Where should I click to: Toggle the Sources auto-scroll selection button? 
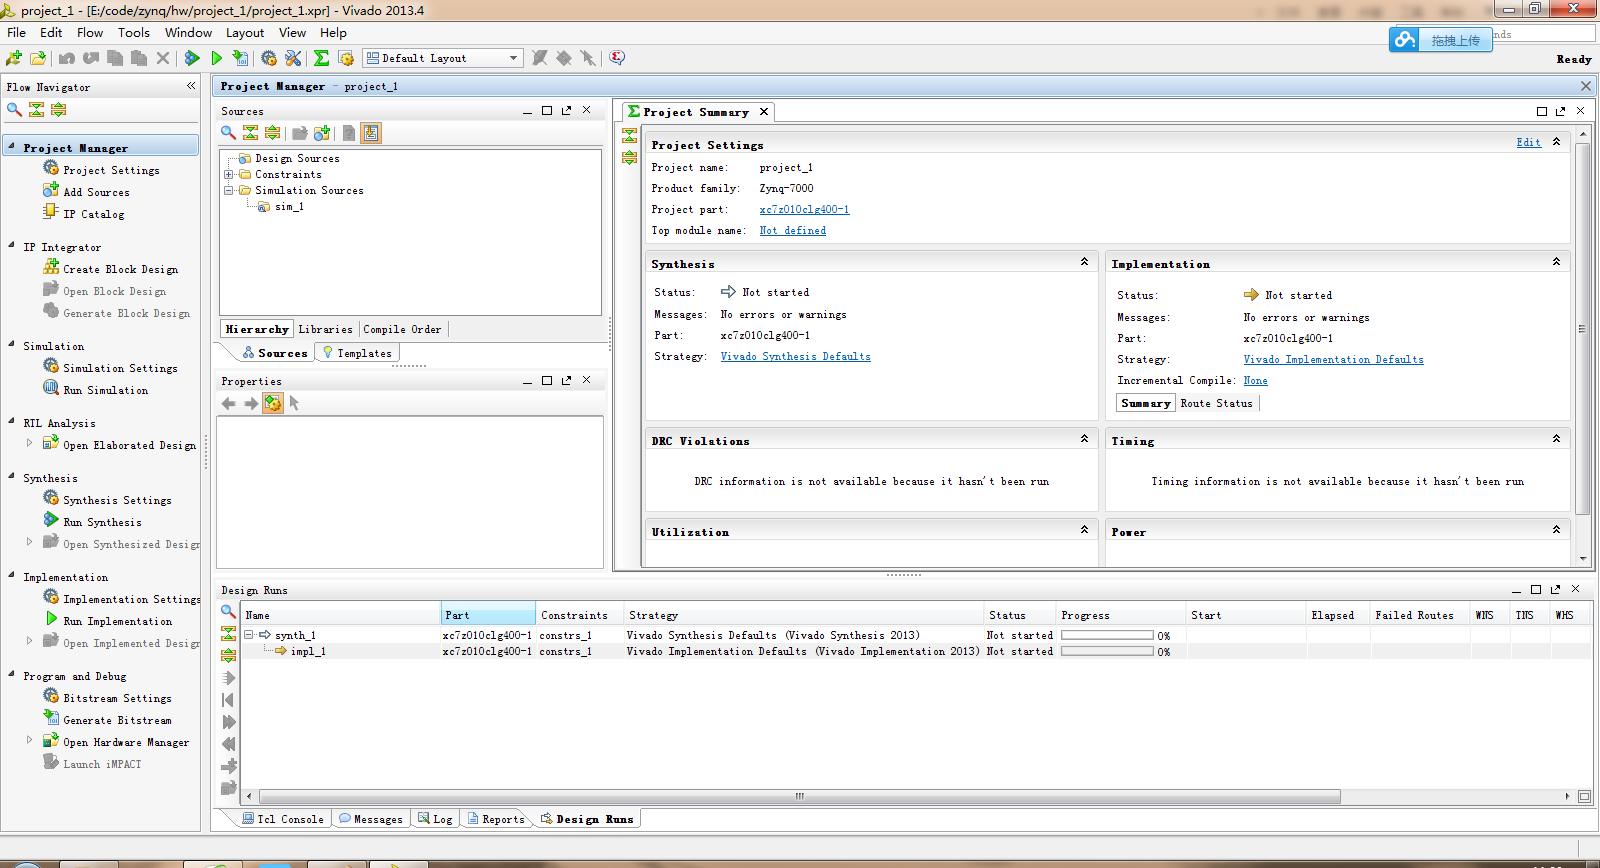[371, 133]
